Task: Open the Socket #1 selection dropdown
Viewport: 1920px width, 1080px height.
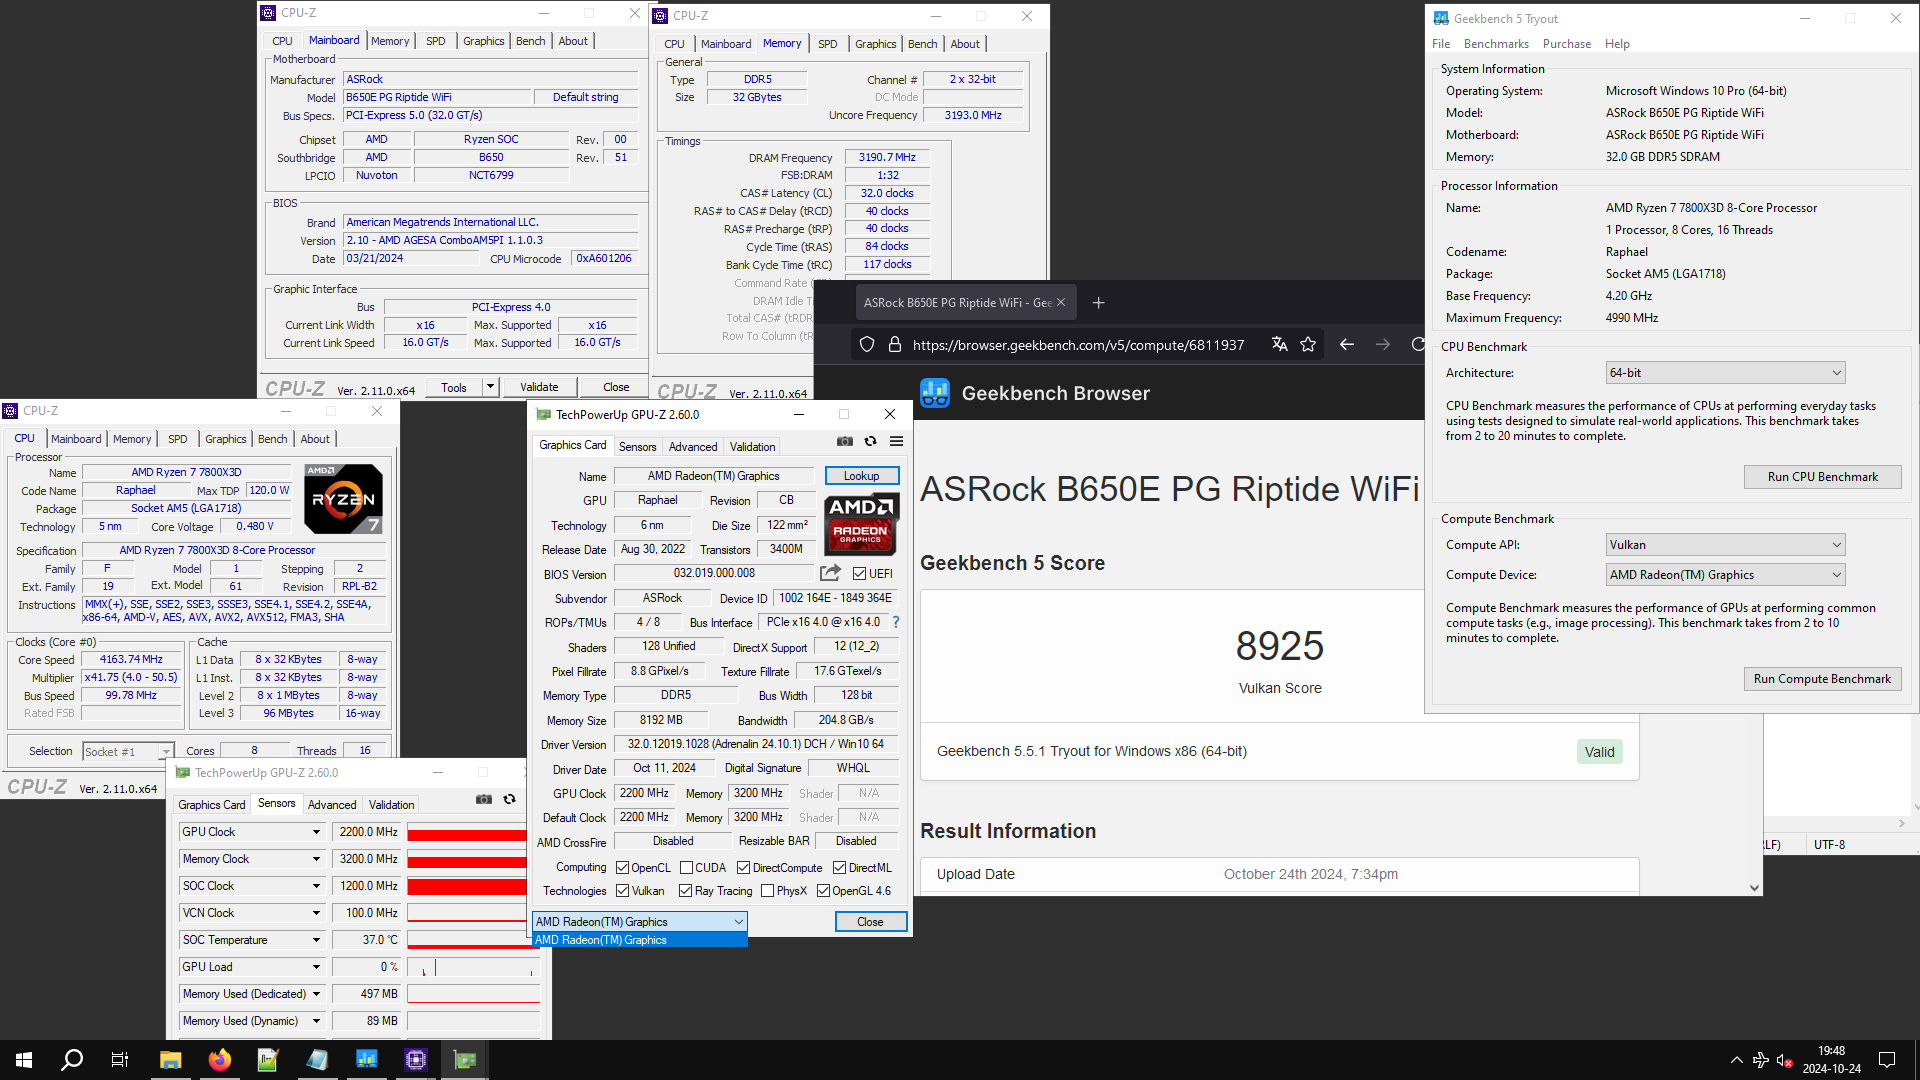Action: pos(128,752)
